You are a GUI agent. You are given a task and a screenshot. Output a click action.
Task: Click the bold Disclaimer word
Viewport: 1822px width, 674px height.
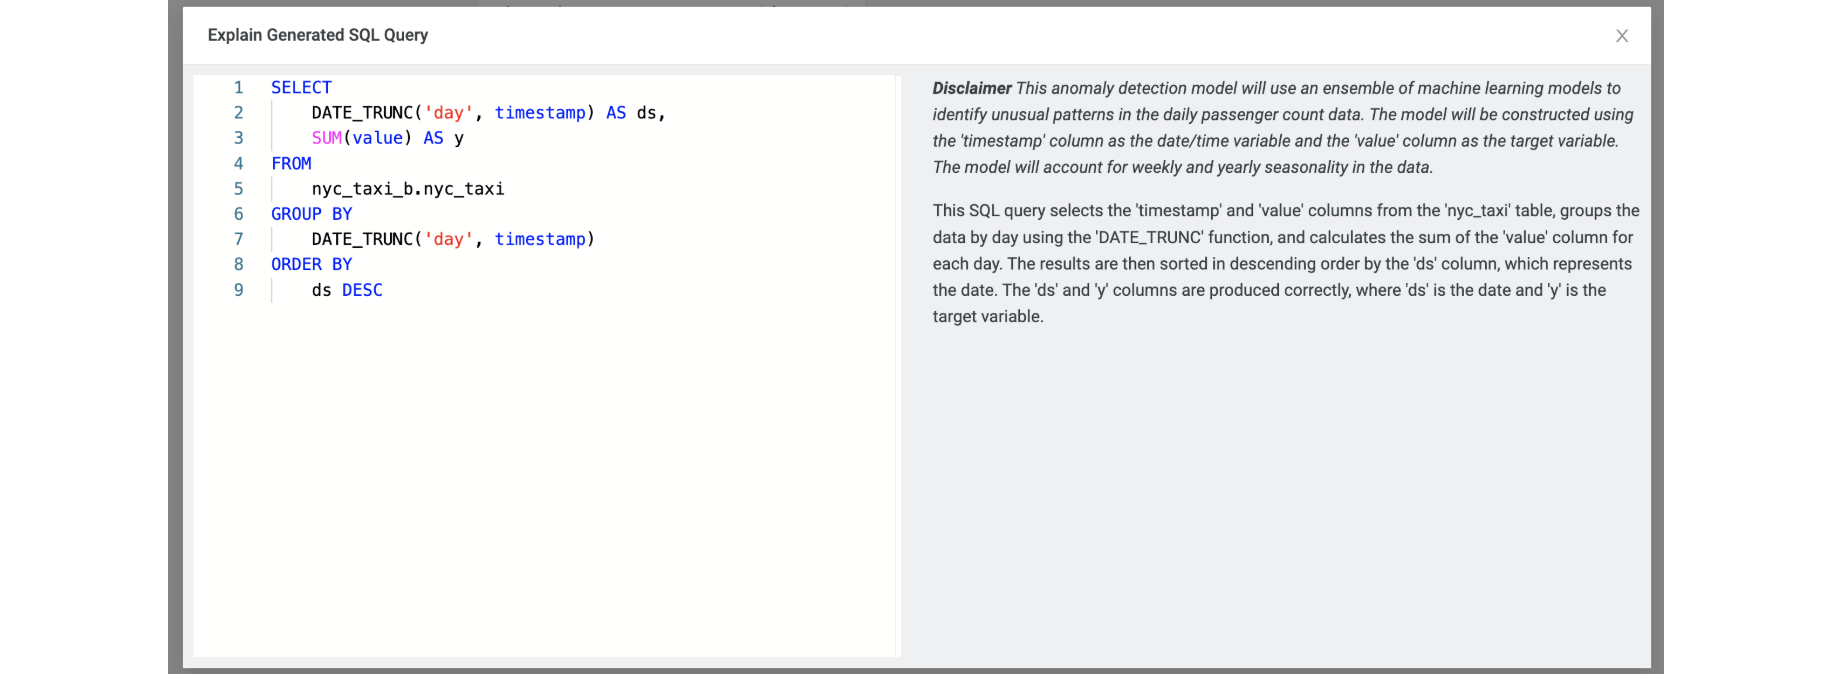point(972,88)
